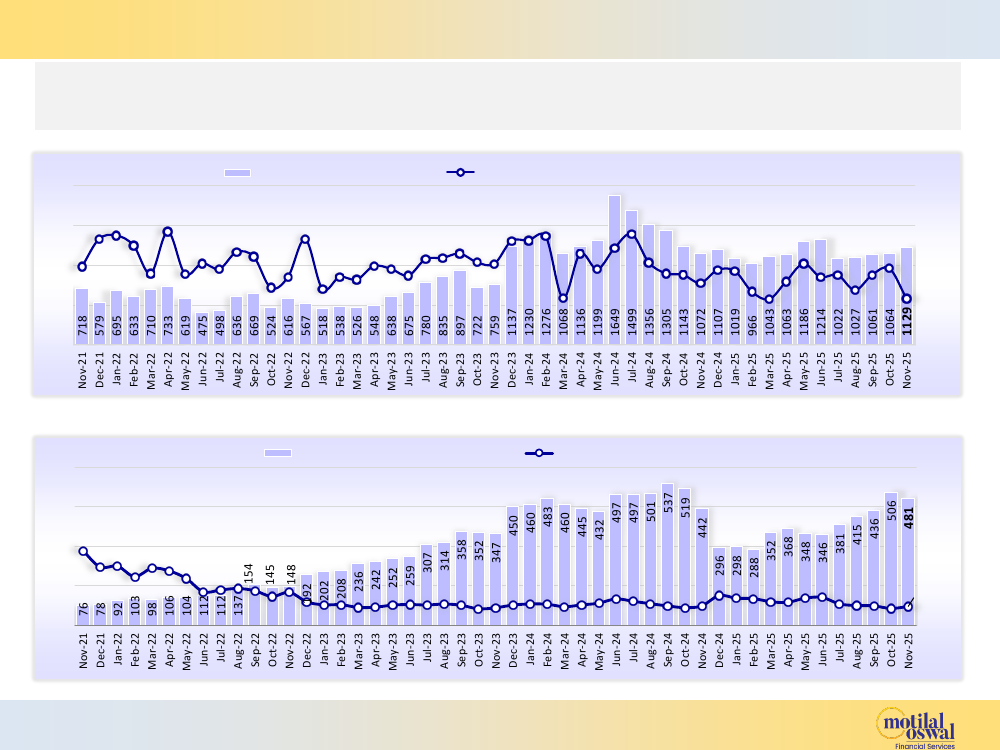Click the Jun-24 axis label in upper chart
This screenshot has width=1000, height=750.
[x=615, y=371]
